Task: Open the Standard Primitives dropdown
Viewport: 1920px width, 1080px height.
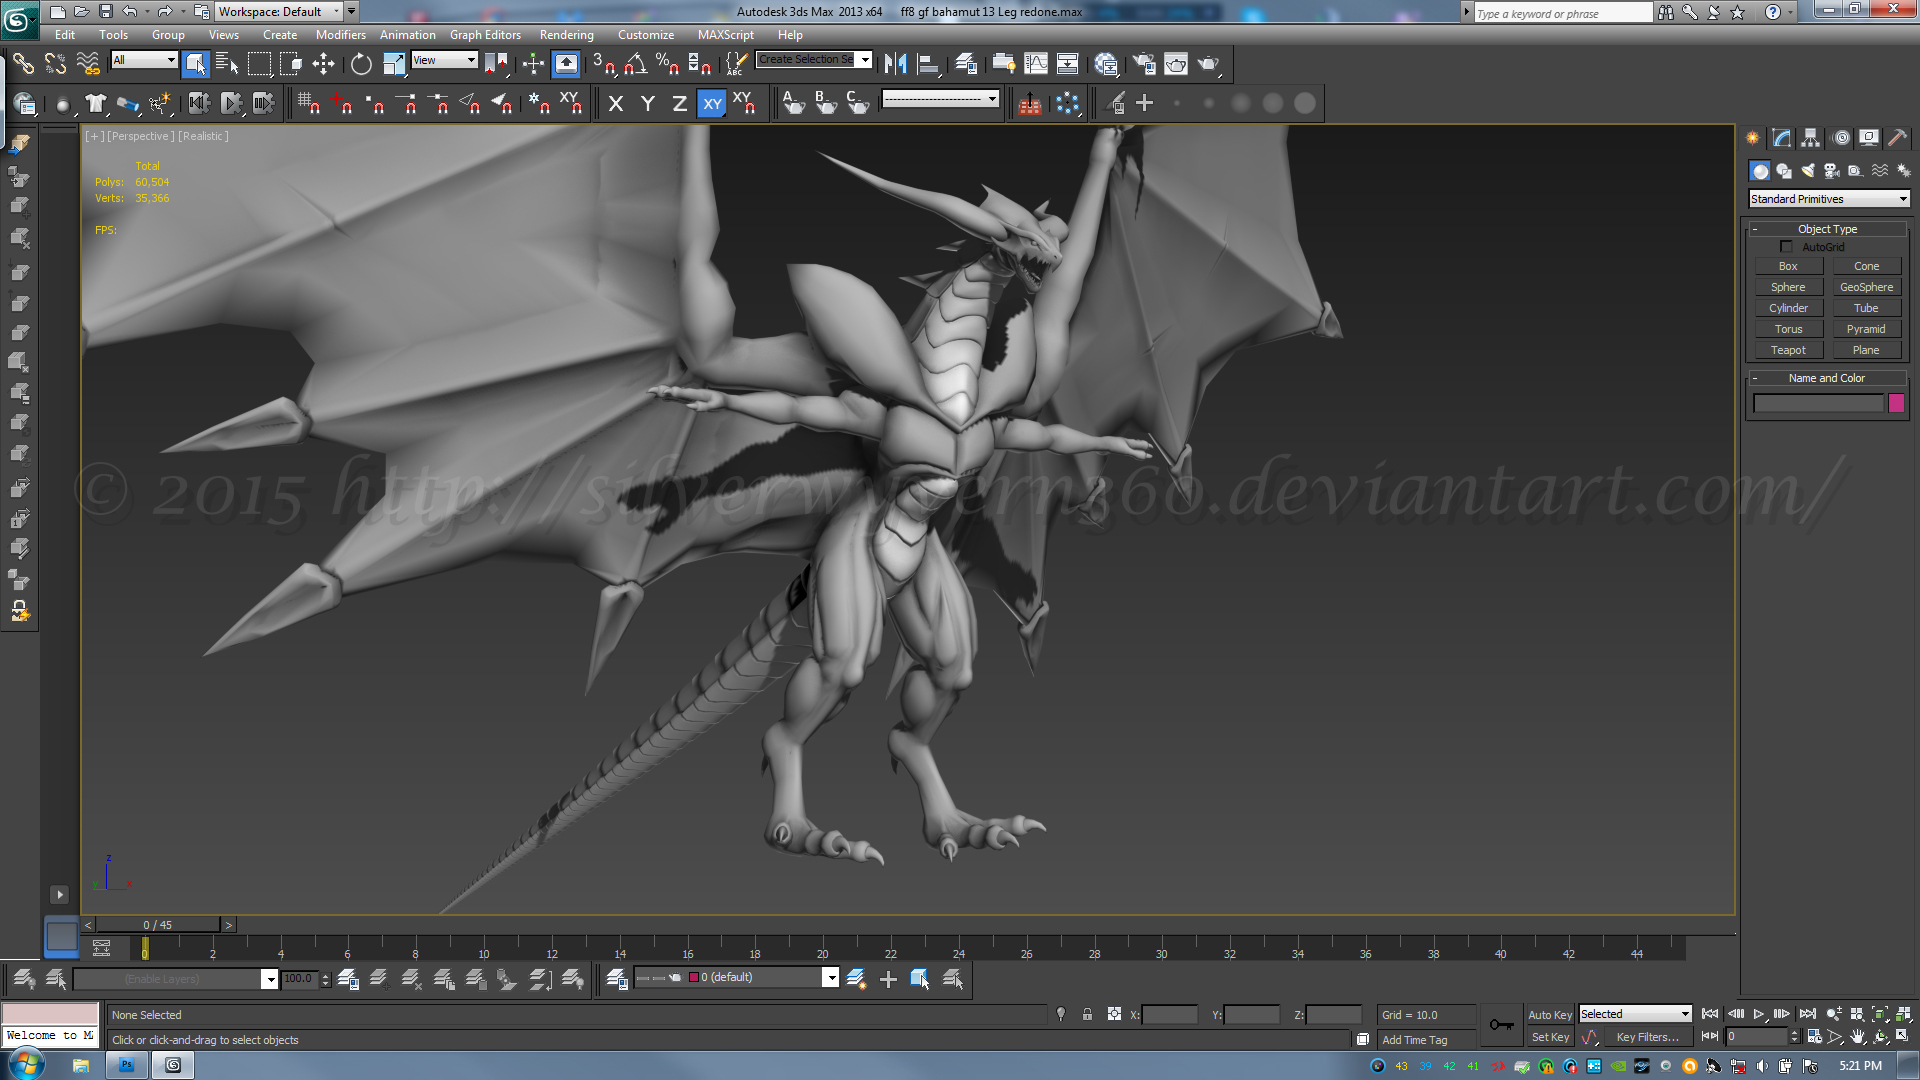Action: (x=1829, y=199)
